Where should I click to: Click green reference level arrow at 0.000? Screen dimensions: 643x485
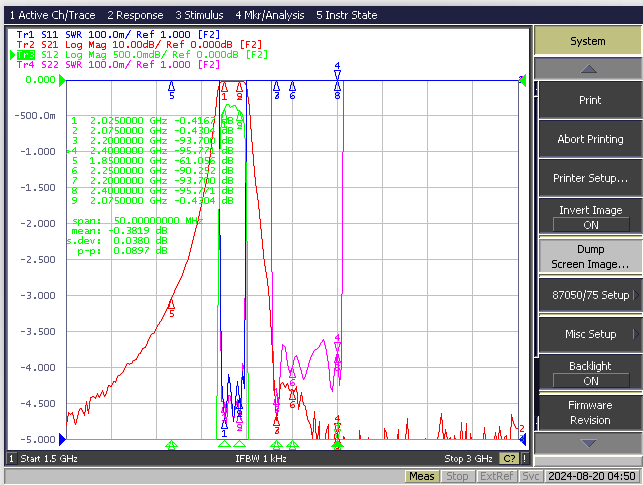click(62, 80)
